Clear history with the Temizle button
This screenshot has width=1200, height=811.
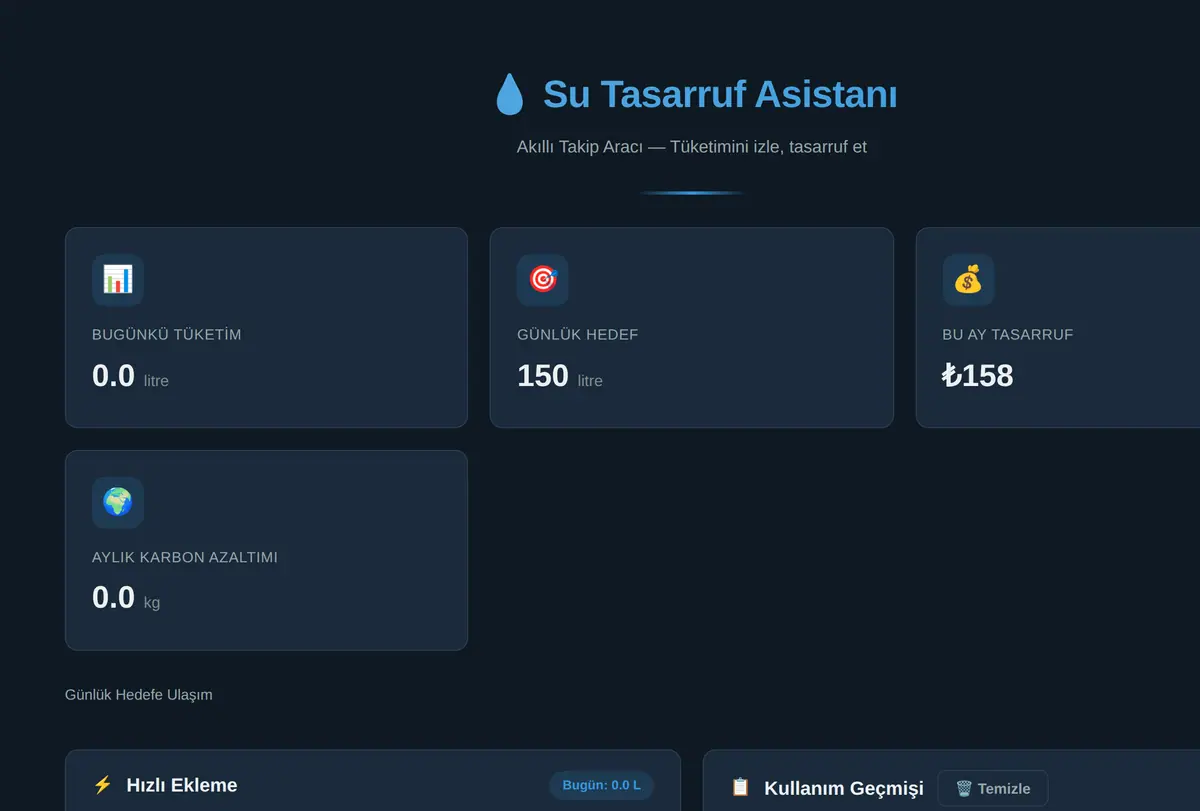click(993, 788)
